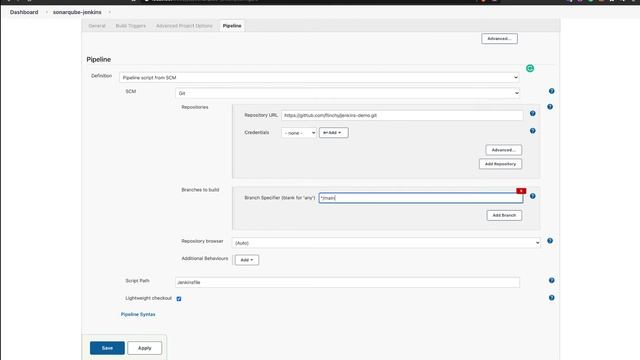640x360 pixels.
Task: Open help for Repository browser
Action: (550, 241)
